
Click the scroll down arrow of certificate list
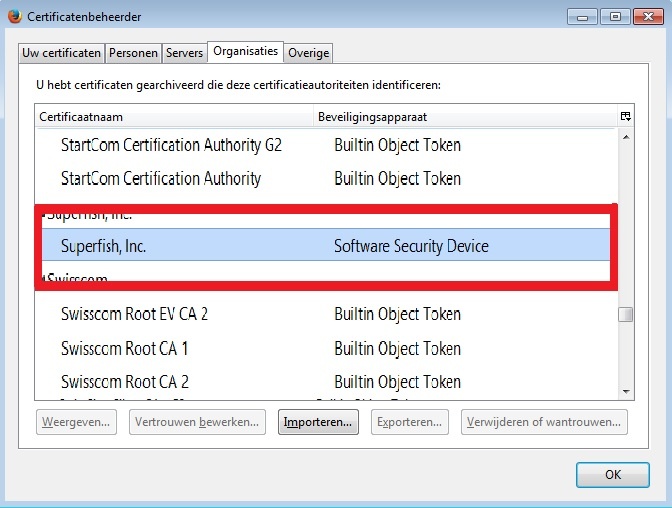(626, 391)
